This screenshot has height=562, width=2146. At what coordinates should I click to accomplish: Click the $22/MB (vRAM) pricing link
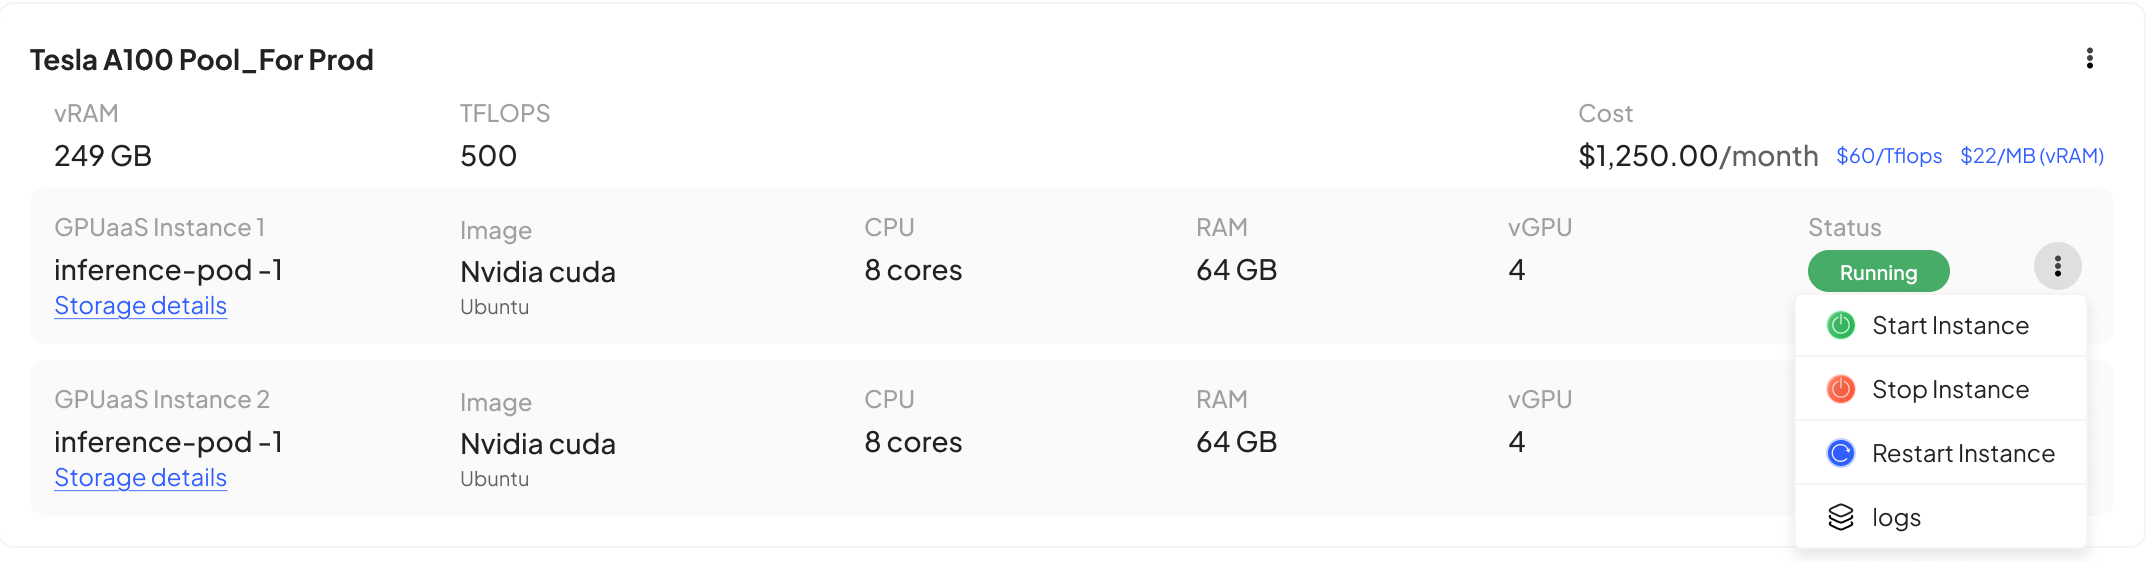click(2031, 156)
